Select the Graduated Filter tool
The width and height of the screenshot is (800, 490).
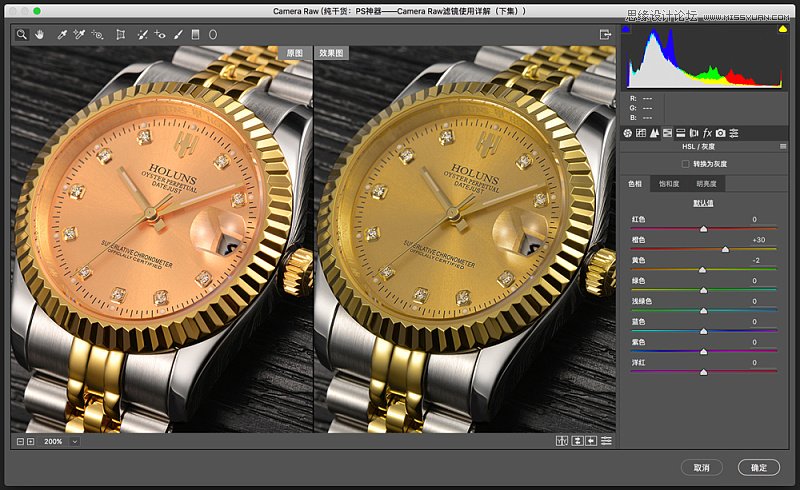click(196, 34)
